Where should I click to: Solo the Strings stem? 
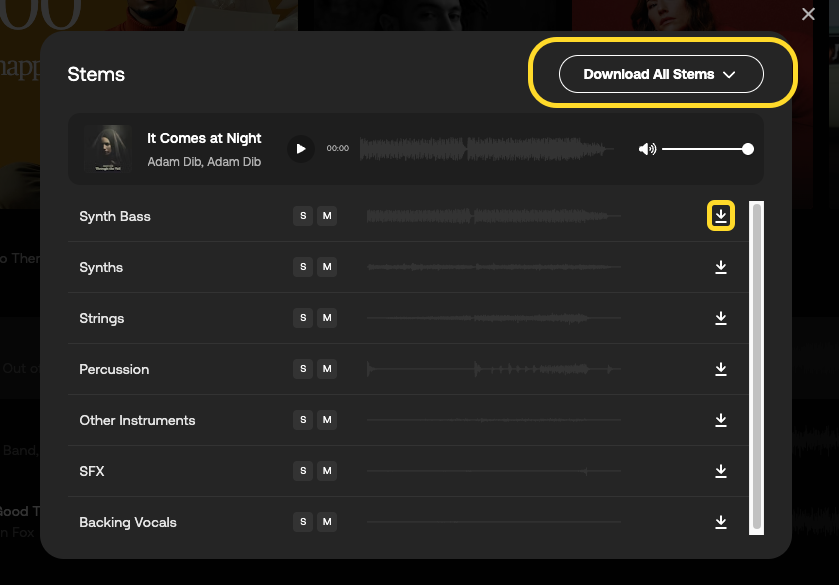point(303,318)
